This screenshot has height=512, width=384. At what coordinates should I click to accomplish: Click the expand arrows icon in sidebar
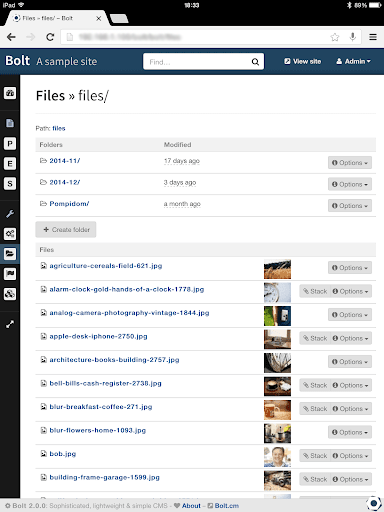tap(10, 324)
